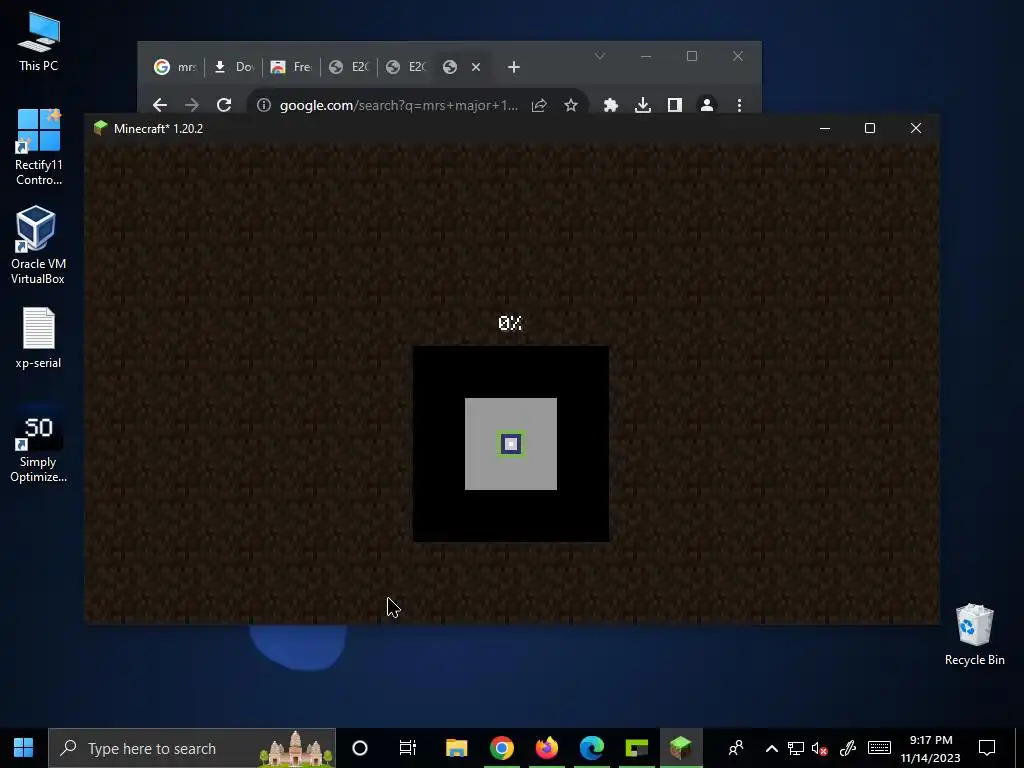Screen dimensions: 1024x768
Task: Switch to Chrome in the taskbar
Action: [x=502, y=748]
